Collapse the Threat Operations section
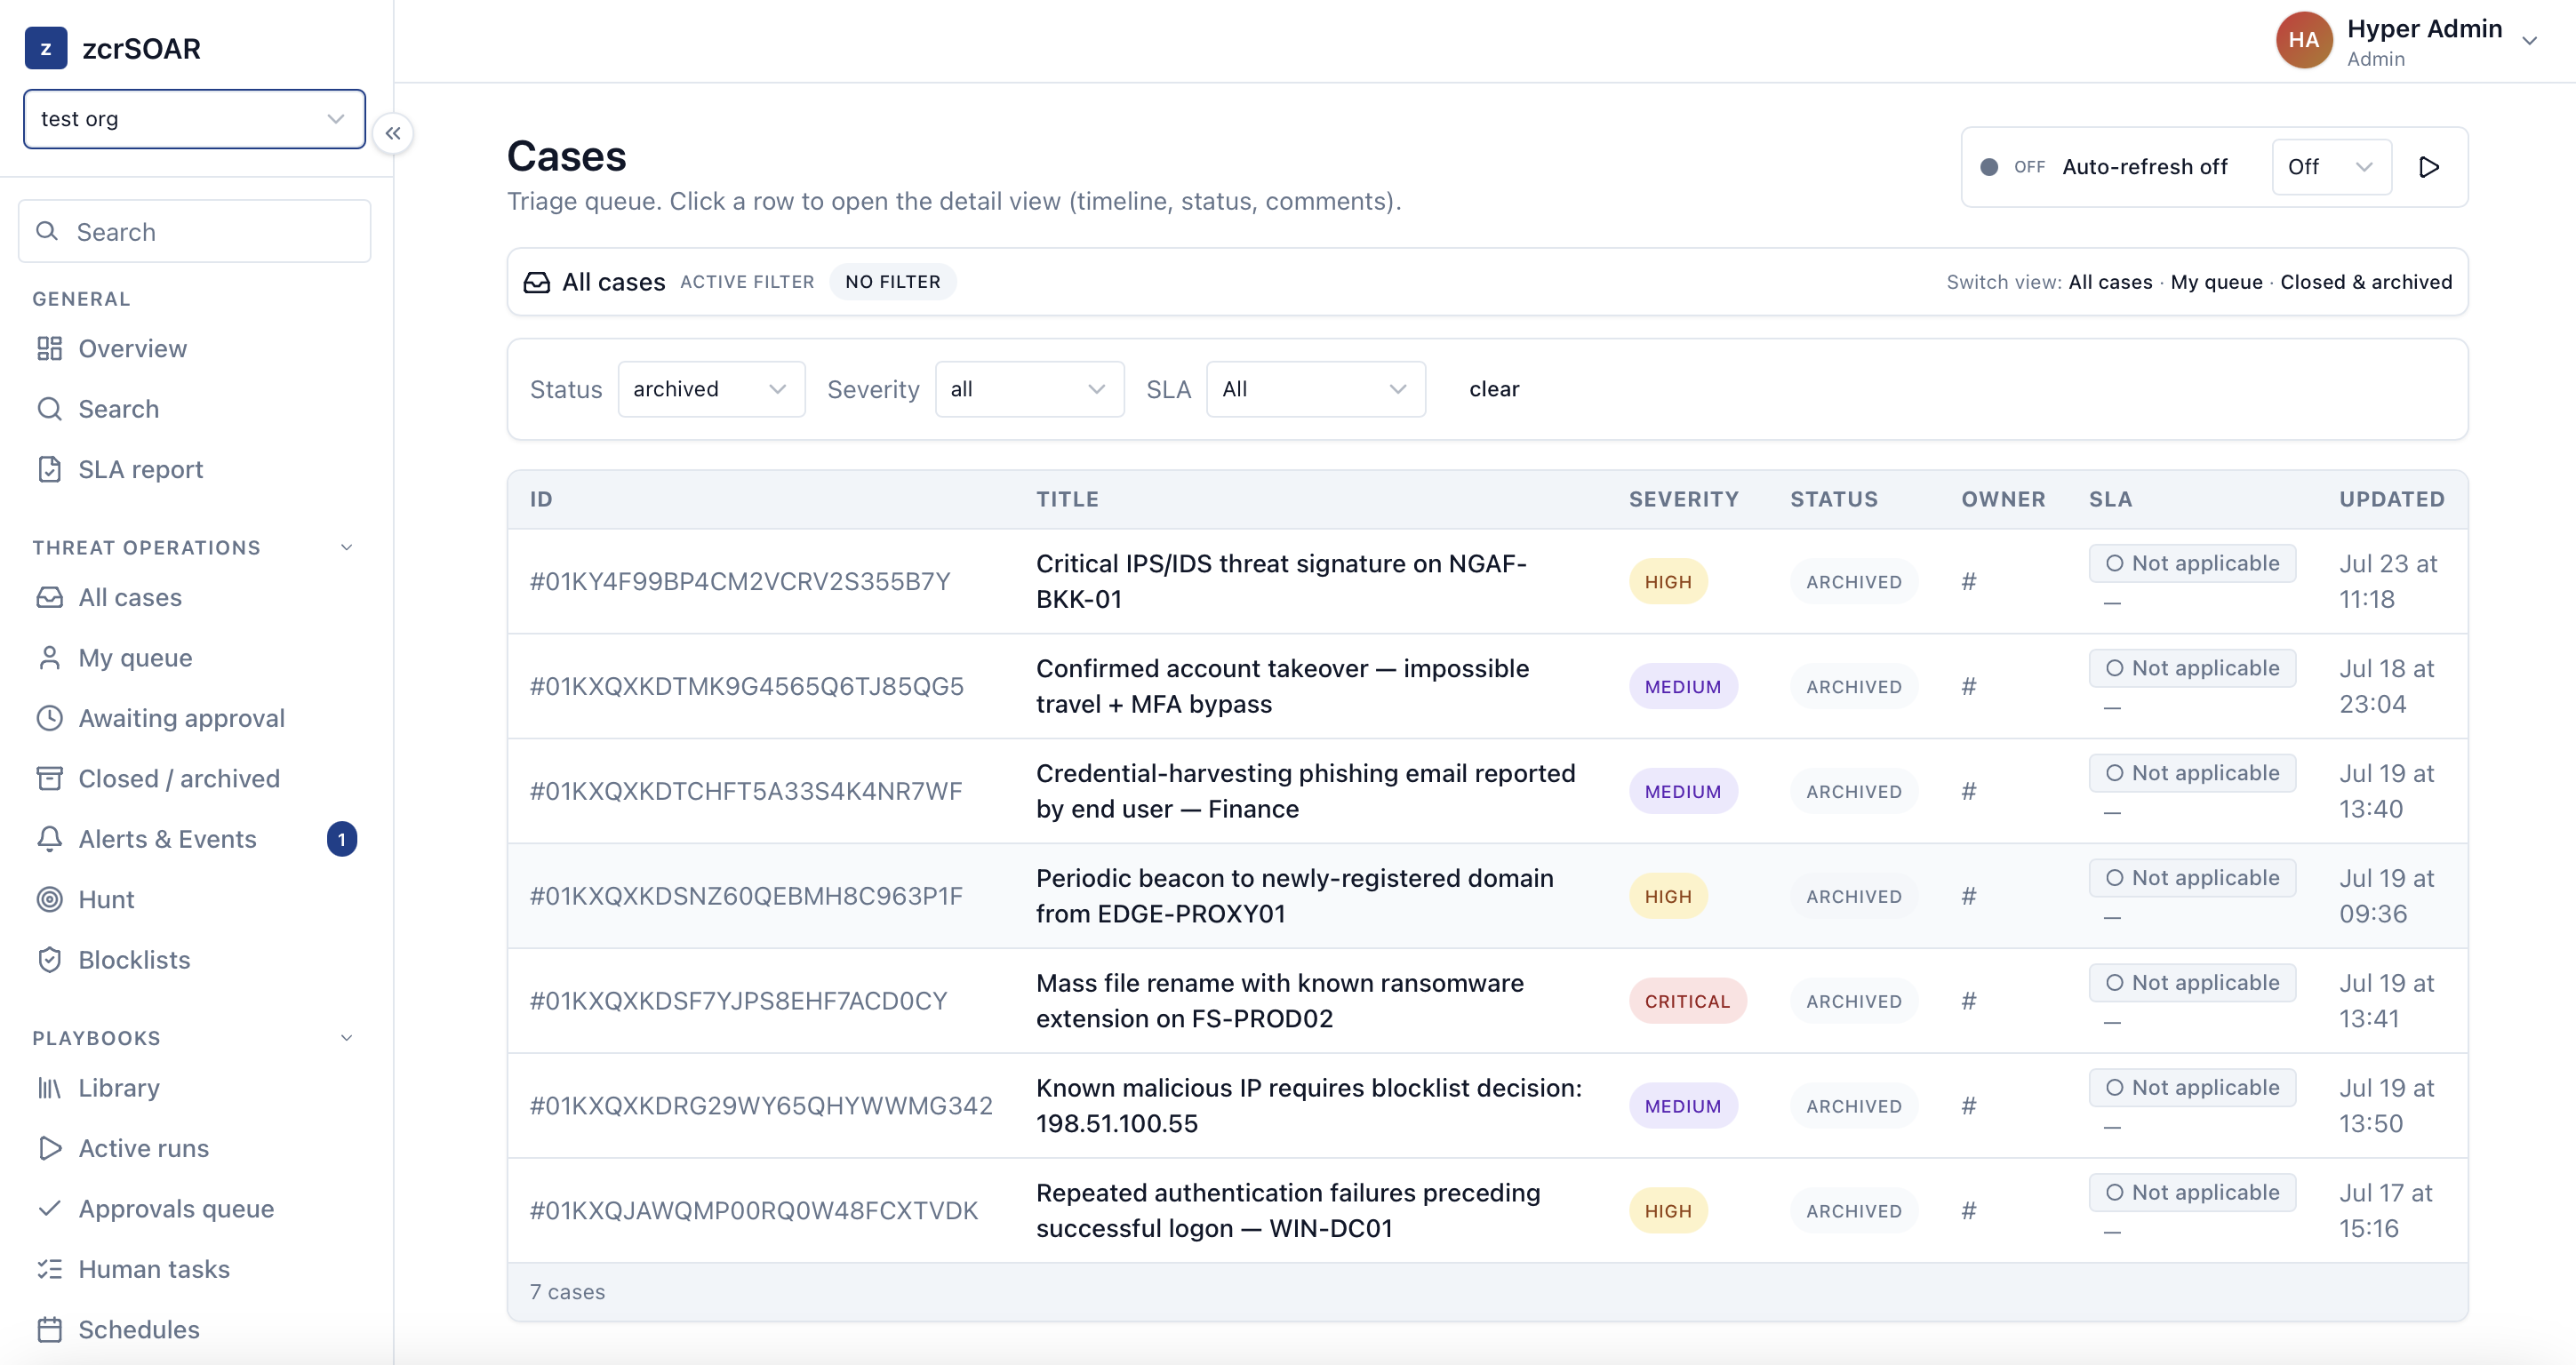This screenshot has height=1365, width=2576. pyautogui.click(x=347, y=547)
